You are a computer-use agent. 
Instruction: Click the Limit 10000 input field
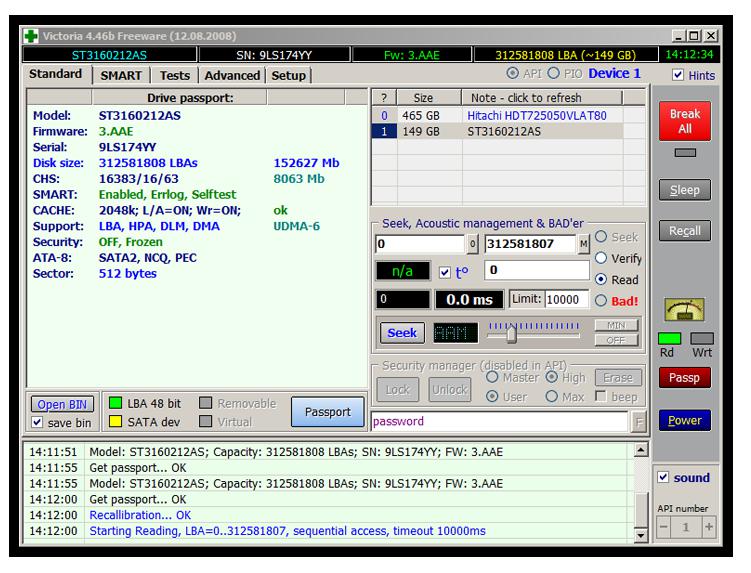coord(567,299)
